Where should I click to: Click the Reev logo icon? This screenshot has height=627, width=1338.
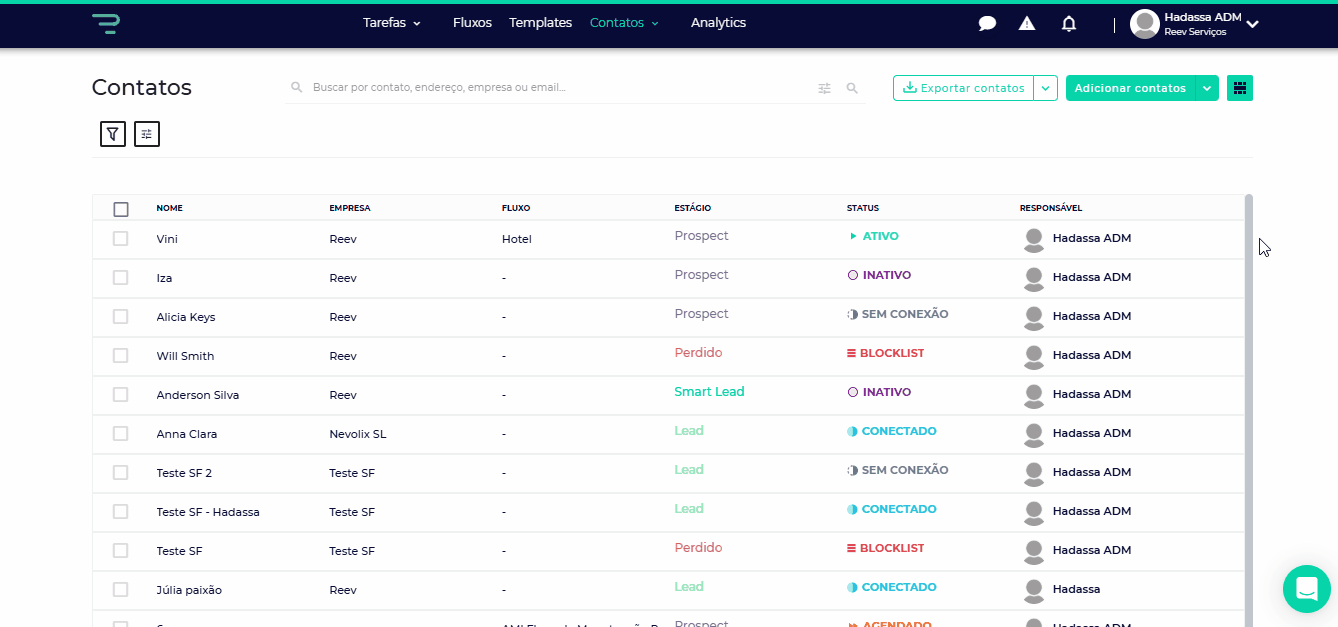point(105,24)
